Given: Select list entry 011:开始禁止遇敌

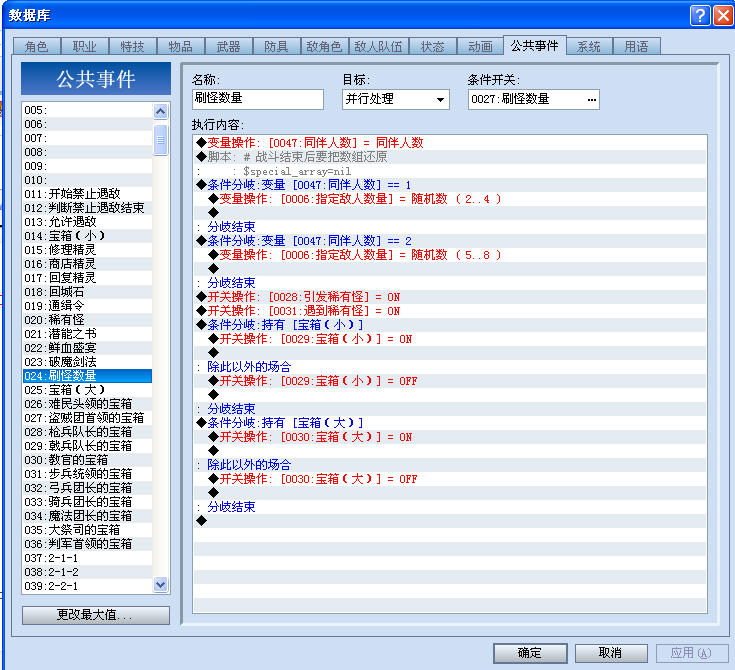Looking at the screenshot, I should coord(88,194).
